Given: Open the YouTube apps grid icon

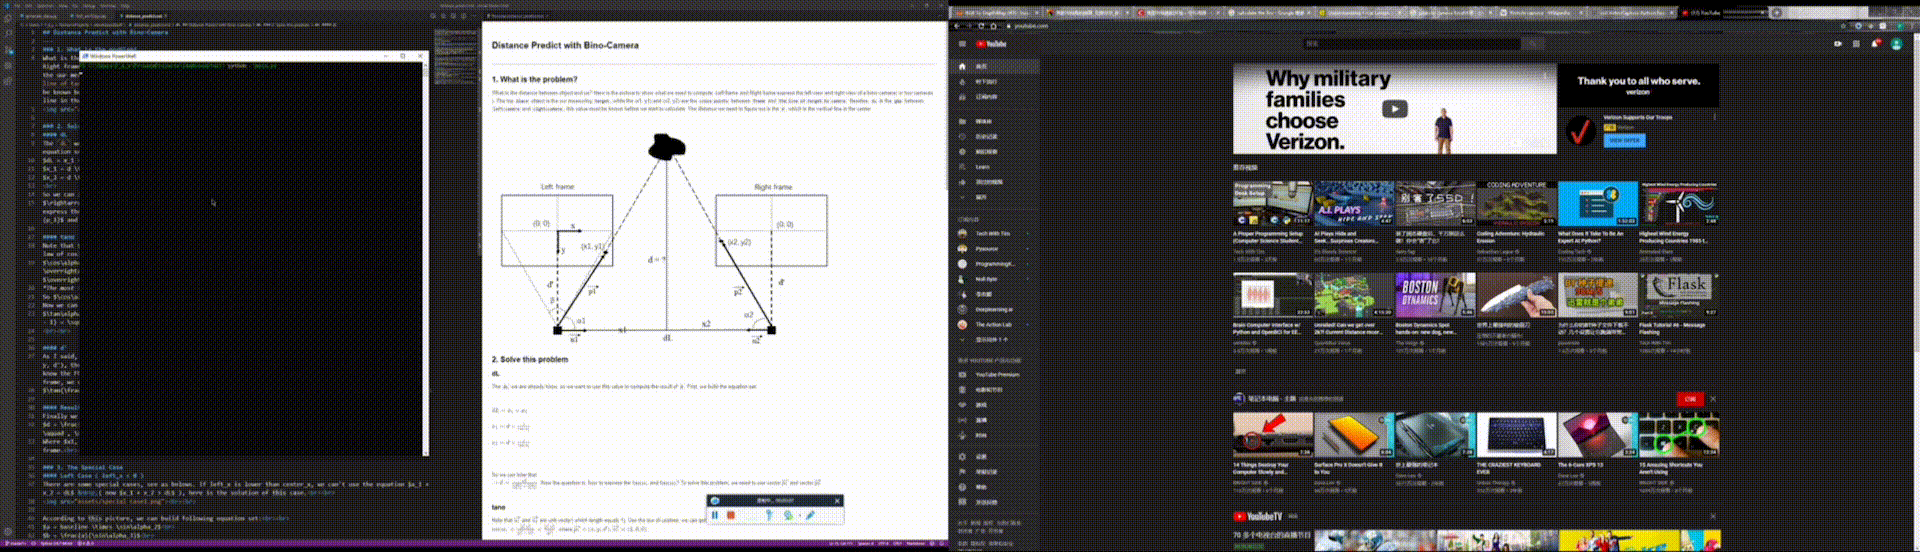Looking at the screenshot, I should click(x=1857, y=44).
